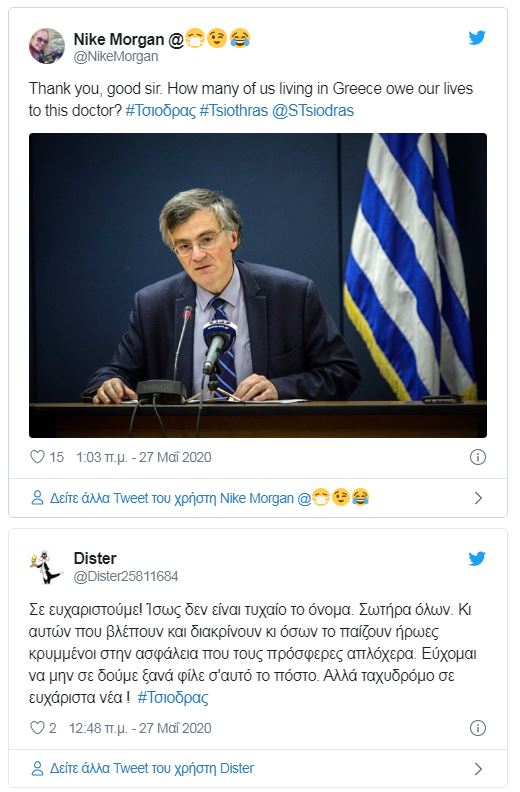Click Nike Morgan profile avatar
This screenshot has height=792, width=520.
[46, 46]
